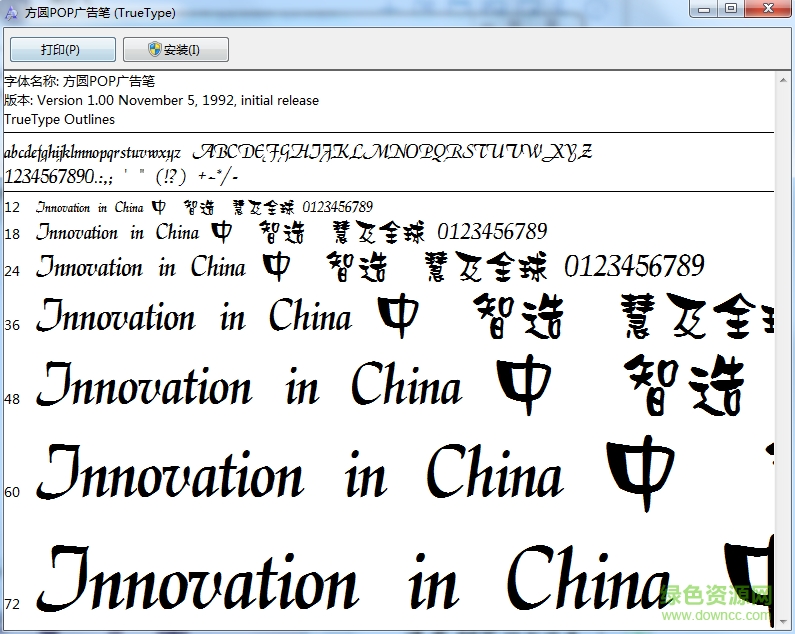This screenshot has height=634, width=795.
Task: Click the size label '18'
Action: point(12,234)
